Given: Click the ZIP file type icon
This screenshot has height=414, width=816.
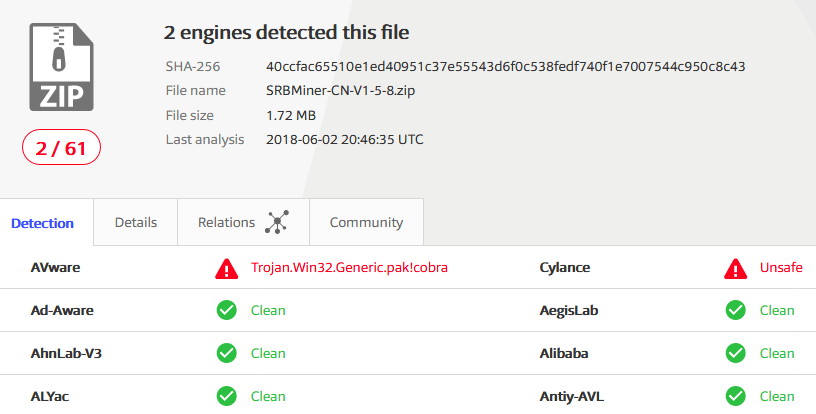Looking at the screenshot, I should (61, 67).
